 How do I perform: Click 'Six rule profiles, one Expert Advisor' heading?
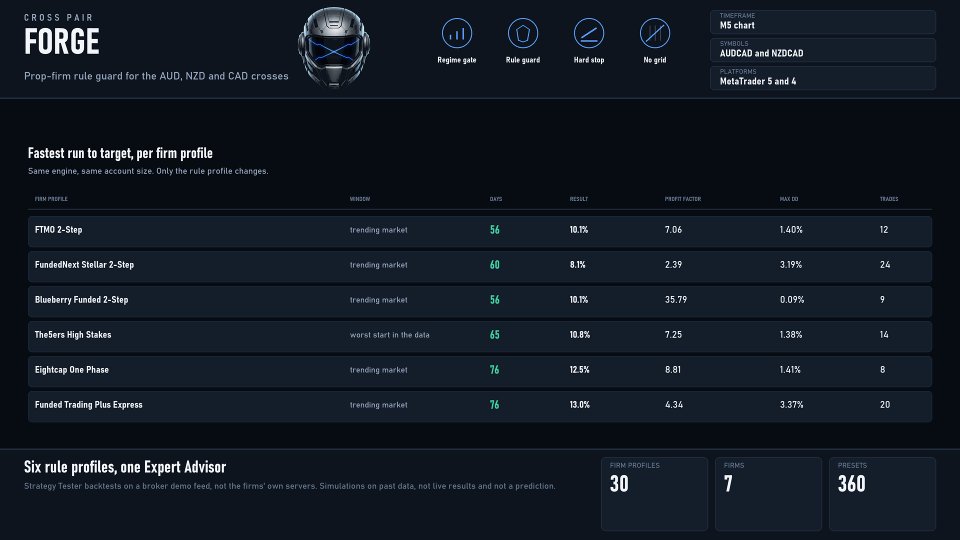125,467
